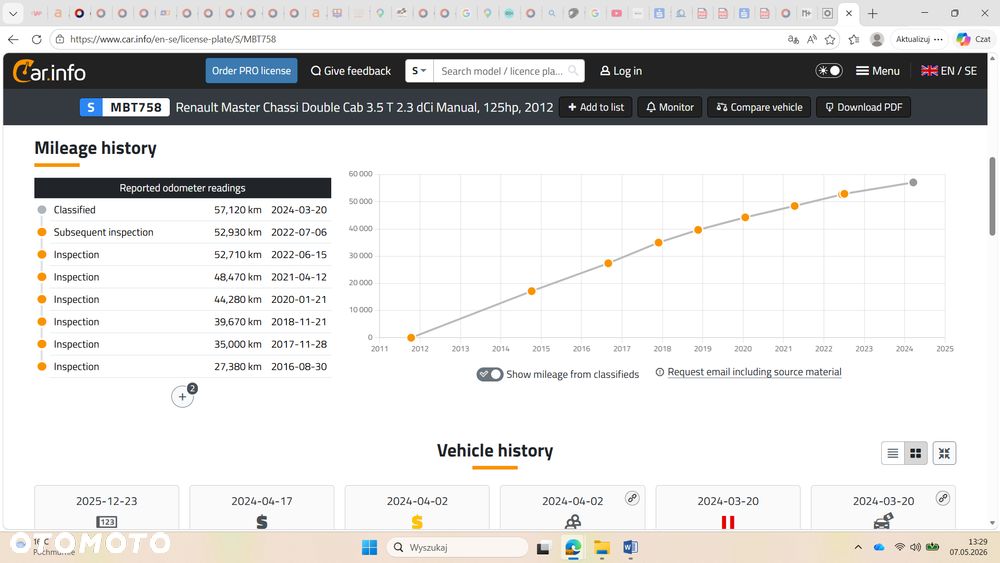Viewport: 1000px width, 563px height.
Task: Open the 2025-12-23 history card
Action: [x=107, y=508]
